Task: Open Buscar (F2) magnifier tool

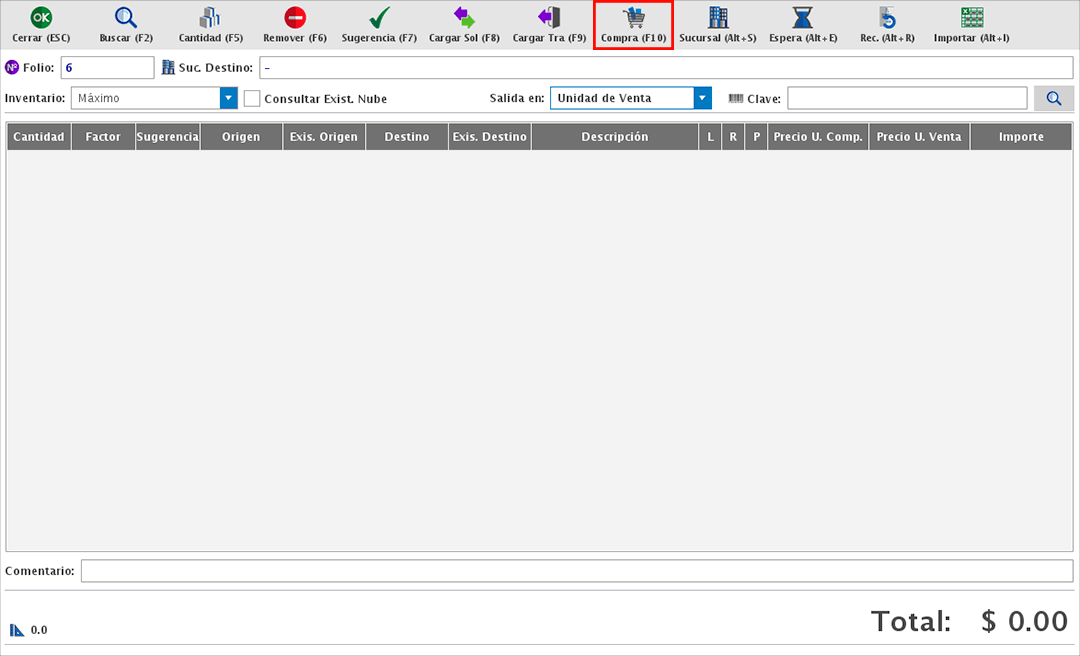Action: click(x=125, y=18)
